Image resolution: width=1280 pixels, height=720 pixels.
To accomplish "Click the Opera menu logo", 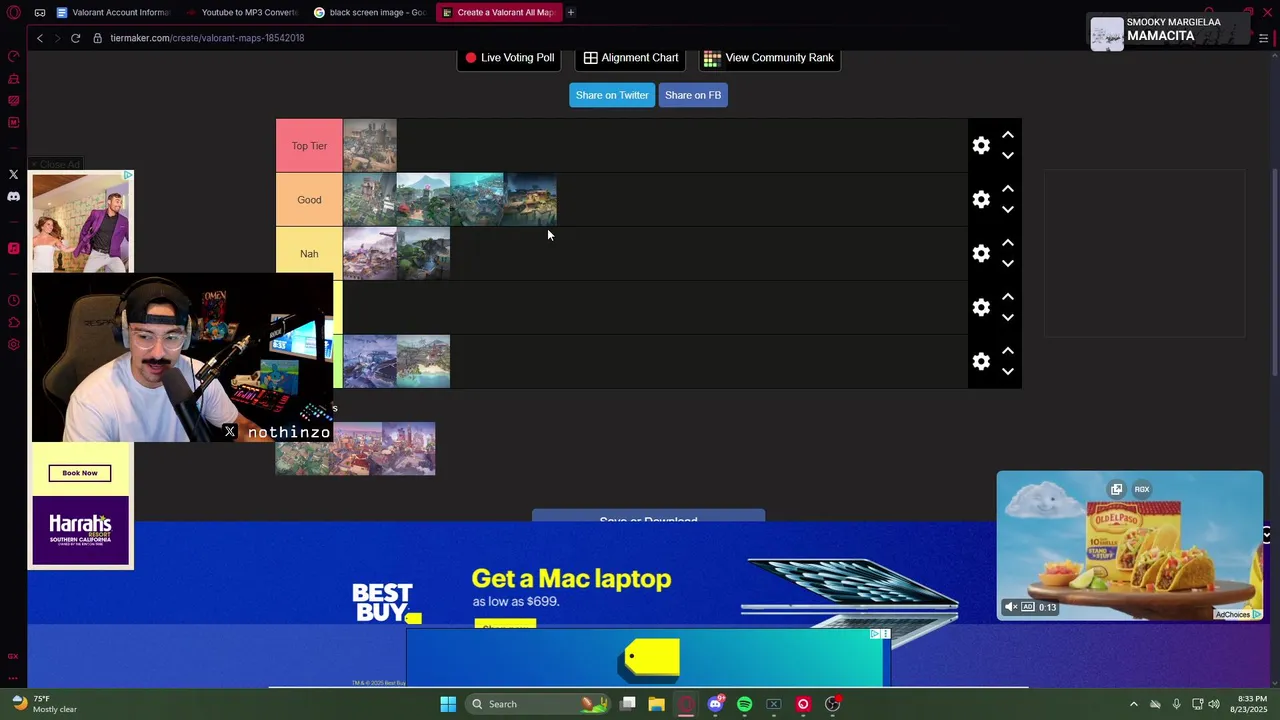I will (x=13, y=12).
